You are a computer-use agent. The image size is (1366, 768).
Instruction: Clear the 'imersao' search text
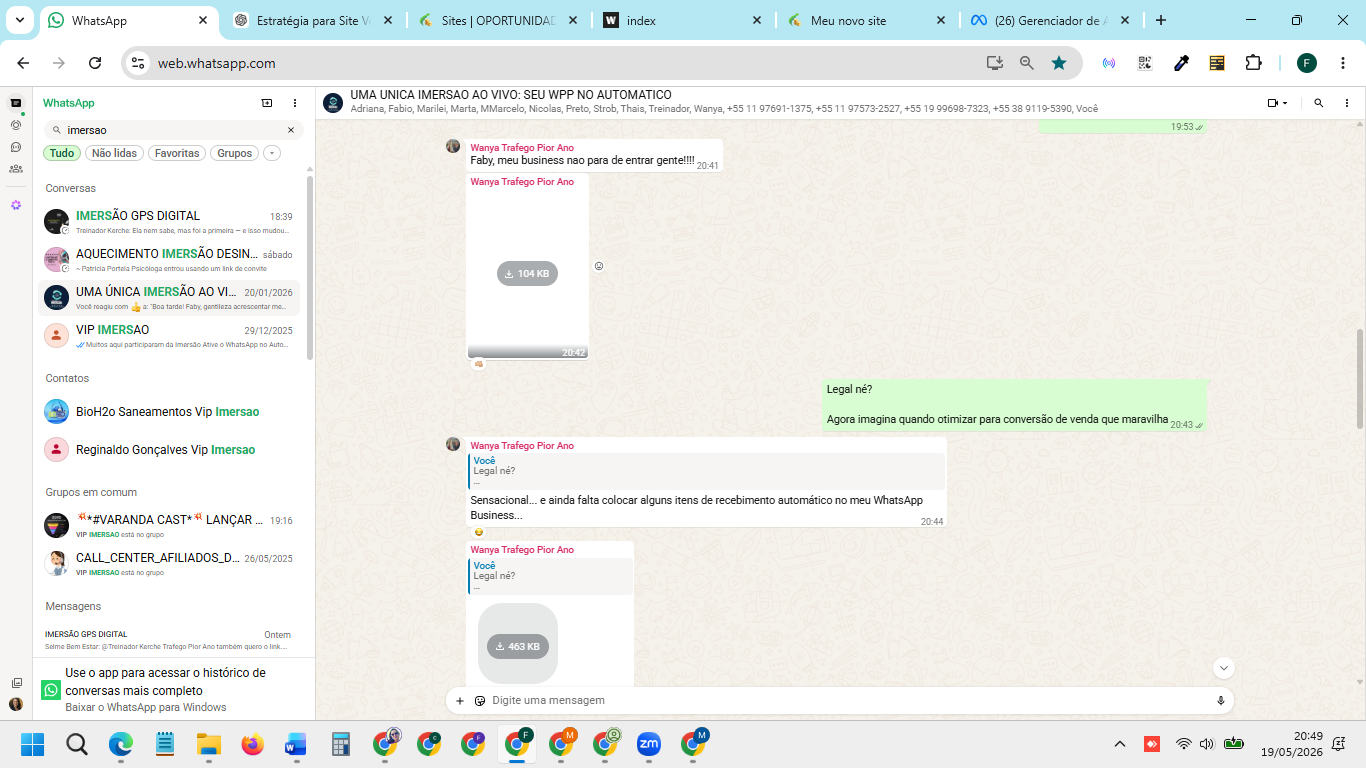point(291,130)
